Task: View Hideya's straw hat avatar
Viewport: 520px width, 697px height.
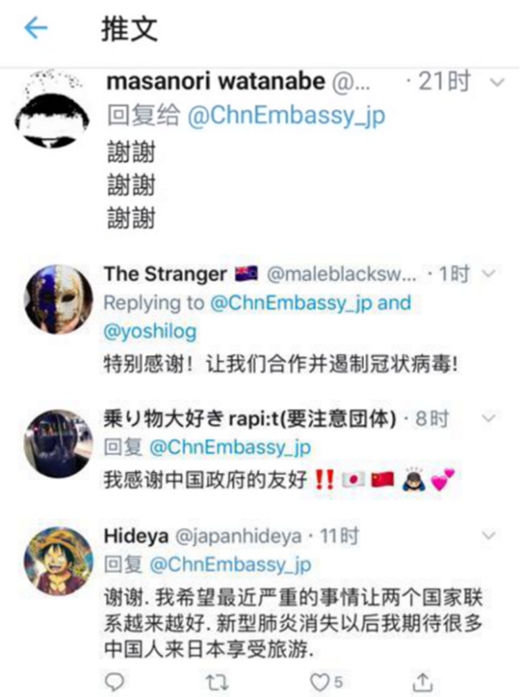Action: [x=58, y=561]
